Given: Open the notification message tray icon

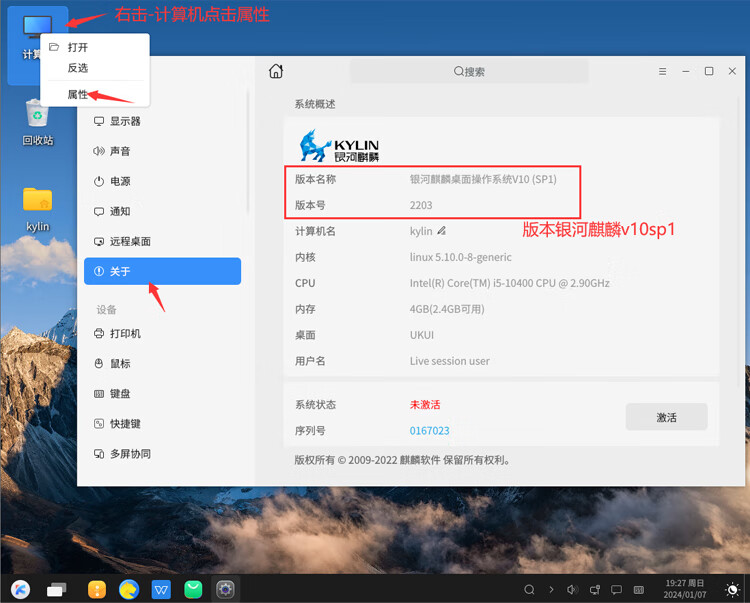Looking at the screenshot, I should click(x=617, y=590).
